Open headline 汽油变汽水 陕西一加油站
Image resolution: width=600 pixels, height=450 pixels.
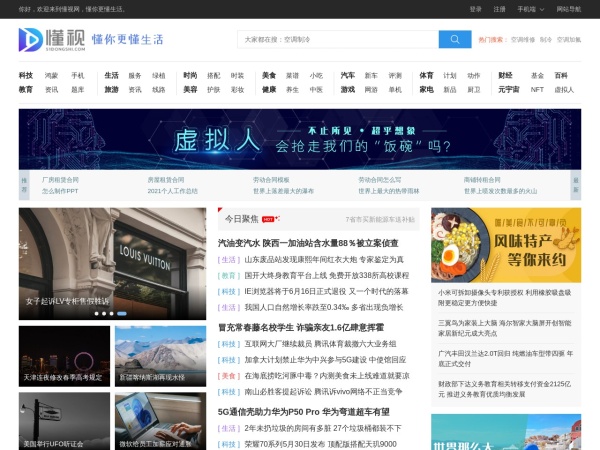click(308, 243)
